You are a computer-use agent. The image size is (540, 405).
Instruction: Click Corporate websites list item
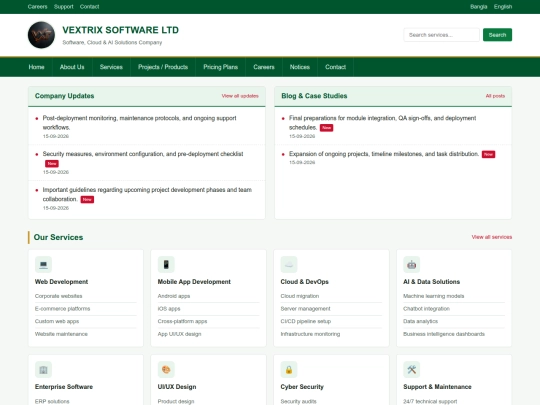[x=59, y=296]
